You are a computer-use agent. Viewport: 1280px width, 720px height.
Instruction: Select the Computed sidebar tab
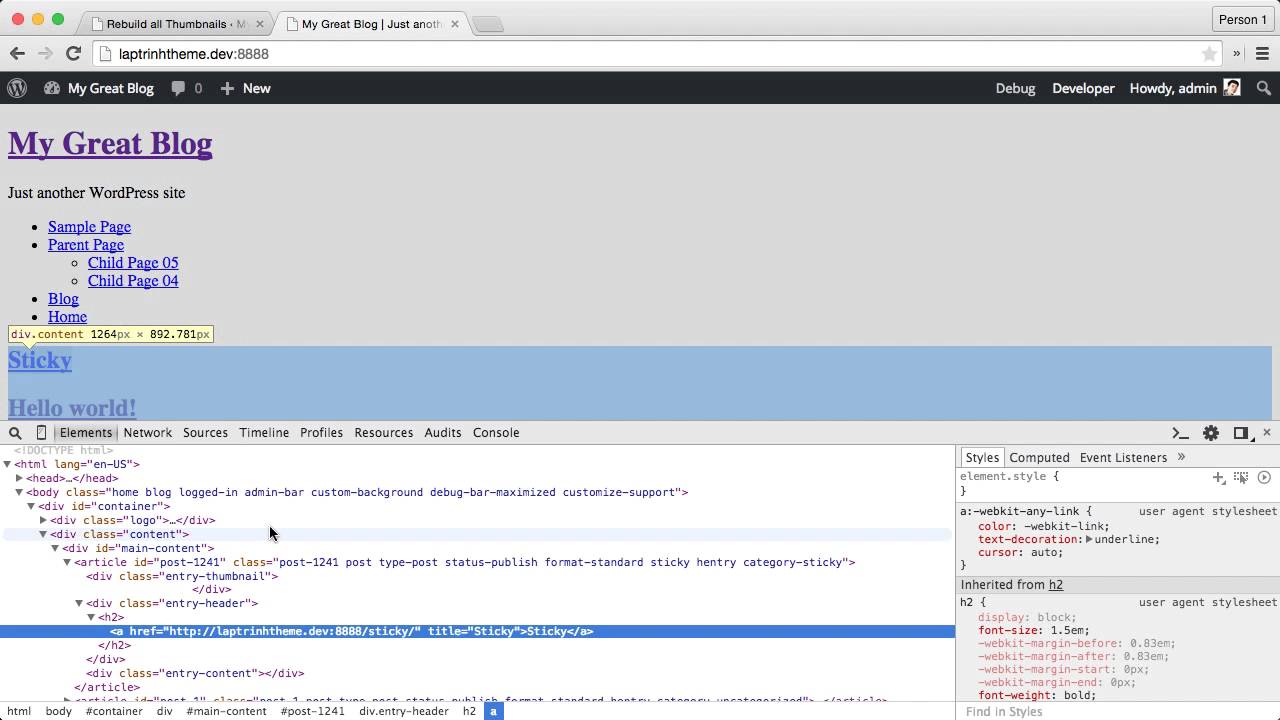[1039, 457]
